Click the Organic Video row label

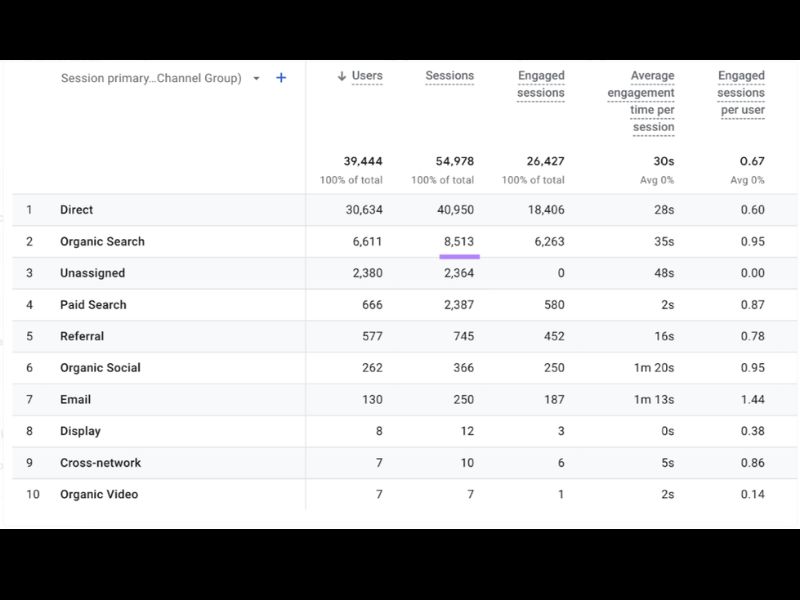tap(99, 494)
